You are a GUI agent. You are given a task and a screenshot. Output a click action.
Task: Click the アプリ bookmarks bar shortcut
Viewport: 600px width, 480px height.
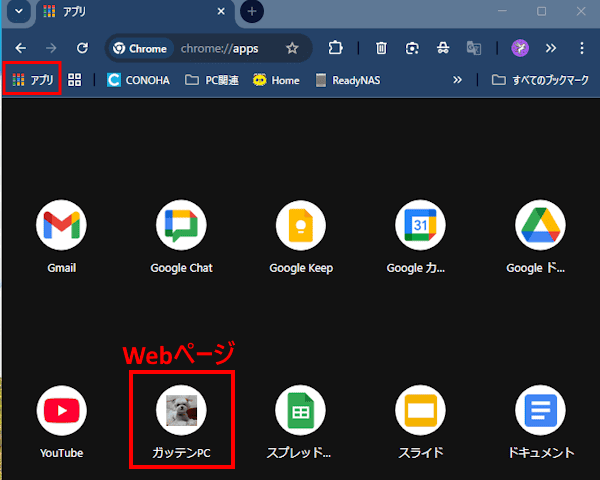[33, 80]
